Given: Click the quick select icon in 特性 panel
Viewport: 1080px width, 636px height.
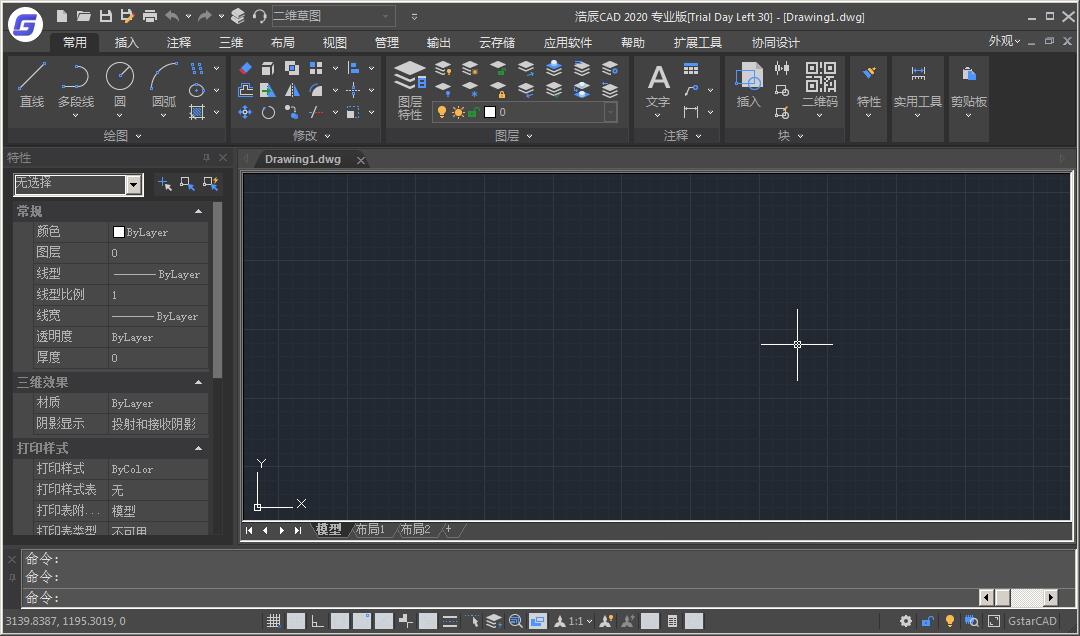Looking at the screenshot, I should point(210,184).
